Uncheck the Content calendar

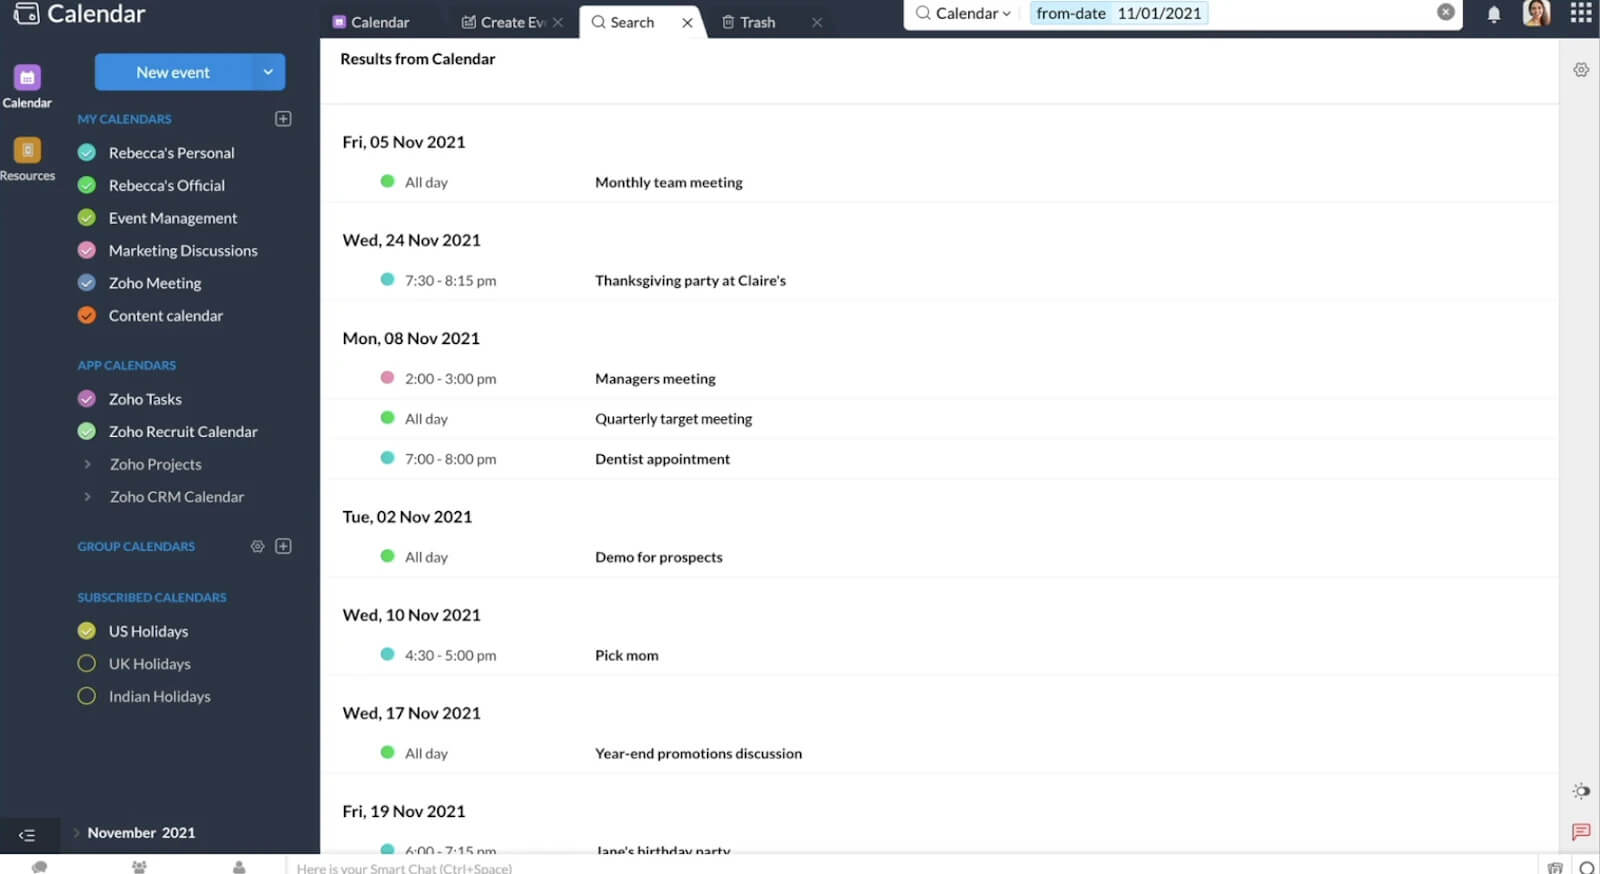click(87, 316)
